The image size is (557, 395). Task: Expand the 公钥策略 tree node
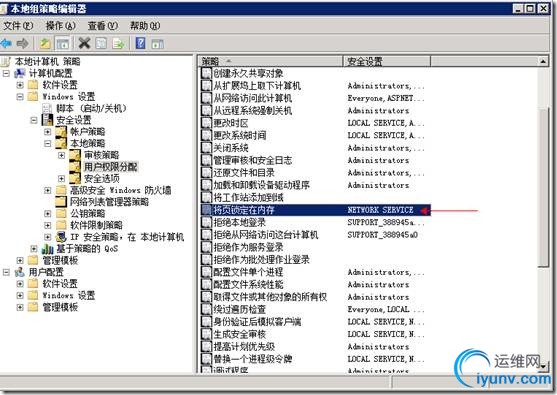[48, 214]
